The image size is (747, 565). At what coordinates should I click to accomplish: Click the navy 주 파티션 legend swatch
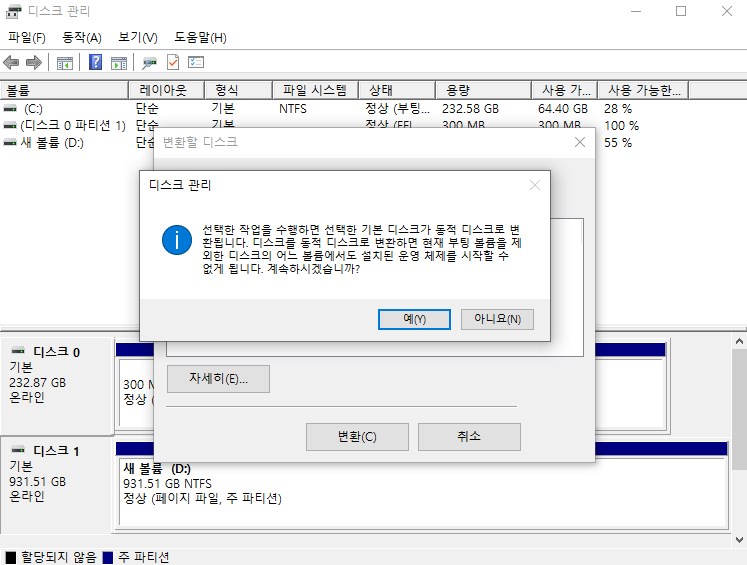[108, 557]
